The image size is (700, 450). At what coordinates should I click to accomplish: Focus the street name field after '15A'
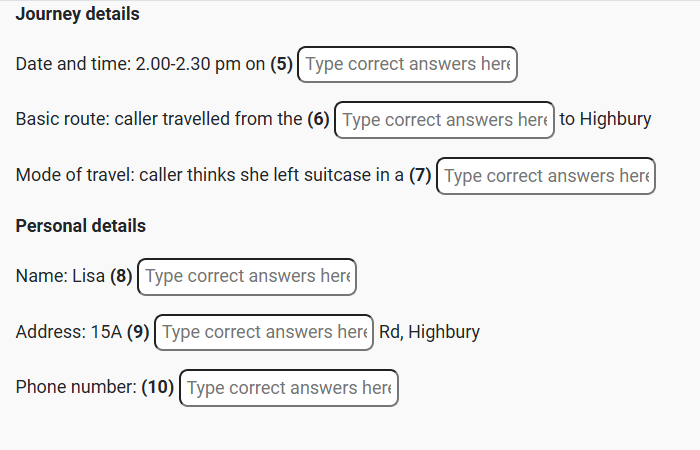click(264, 332)
